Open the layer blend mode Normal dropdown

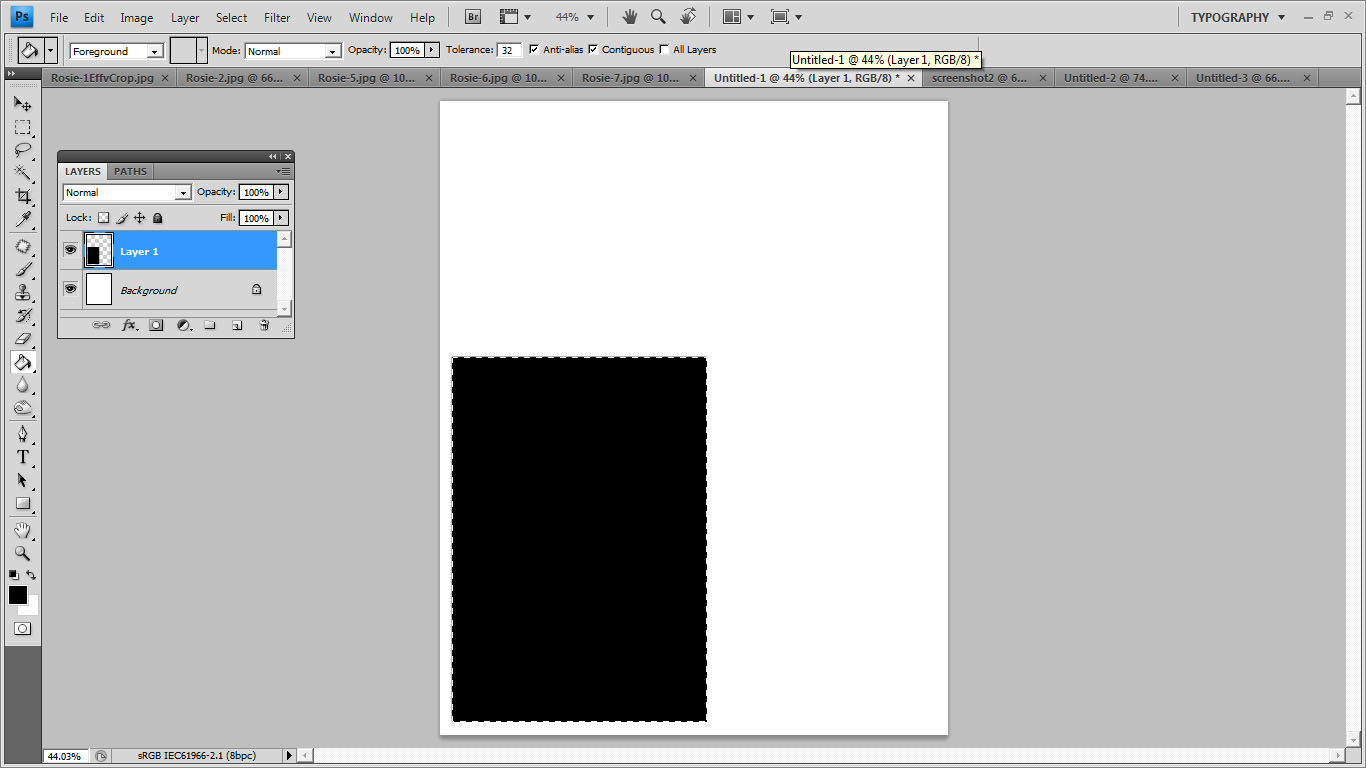pos(126,192)
